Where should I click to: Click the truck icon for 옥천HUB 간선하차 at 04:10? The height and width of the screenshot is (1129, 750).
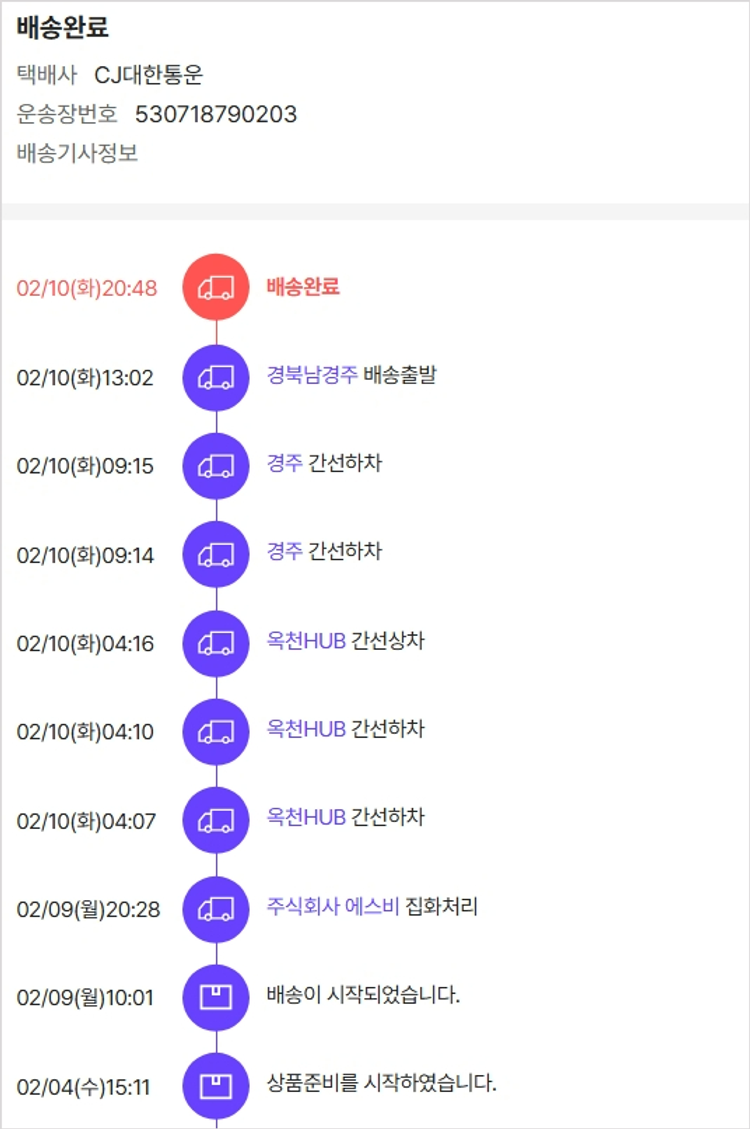tap(216, 731)
